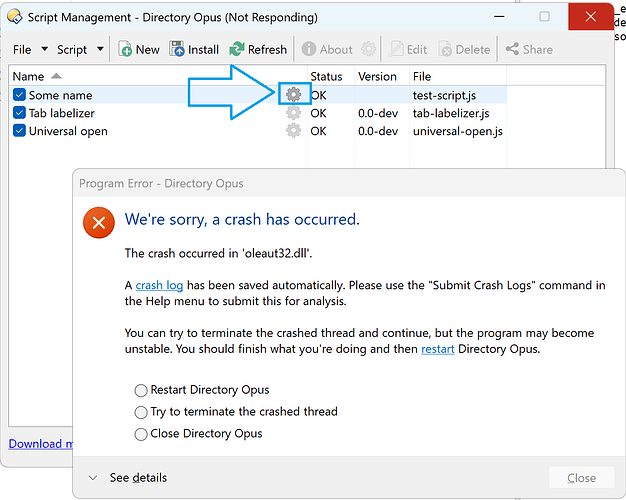The width and height of the screenshot is (626, 500).
Task: Sort by the Name column header
Action: tap(158, 76)
